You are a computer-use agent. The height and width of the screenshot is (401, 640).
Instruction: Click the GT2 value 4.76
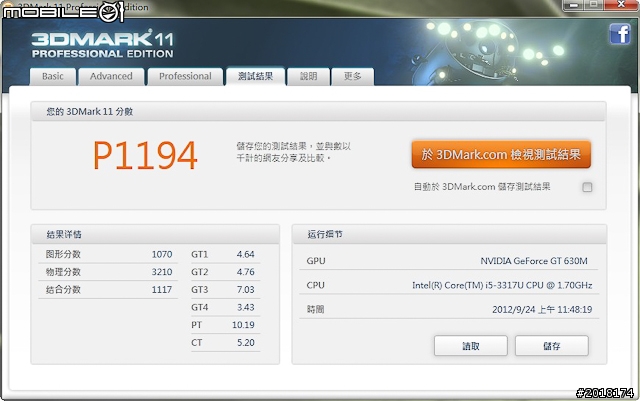[246, 272]
